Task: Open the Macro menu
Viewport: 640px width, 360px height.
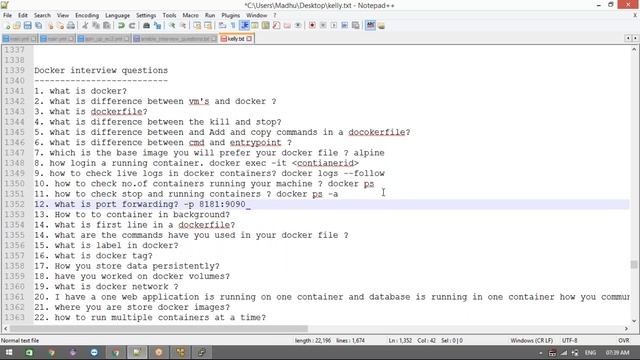Action: pos(191,16)
